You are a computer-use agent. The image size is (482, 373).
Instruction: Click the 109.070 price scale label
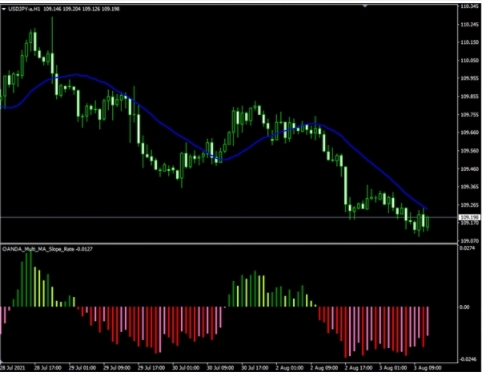469,240
